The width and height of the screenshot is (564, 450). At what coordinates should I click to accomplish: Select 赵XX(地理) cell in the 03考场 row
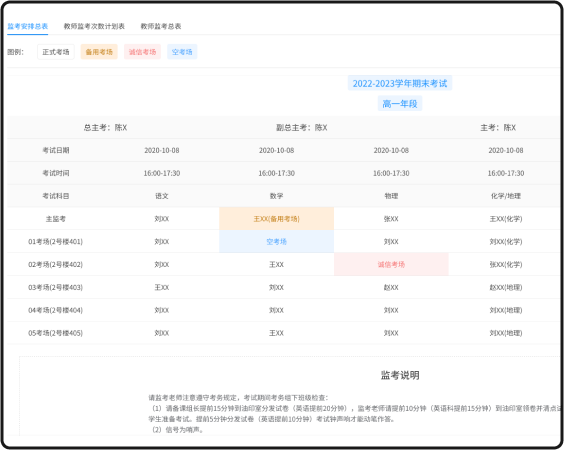point(506,287)
